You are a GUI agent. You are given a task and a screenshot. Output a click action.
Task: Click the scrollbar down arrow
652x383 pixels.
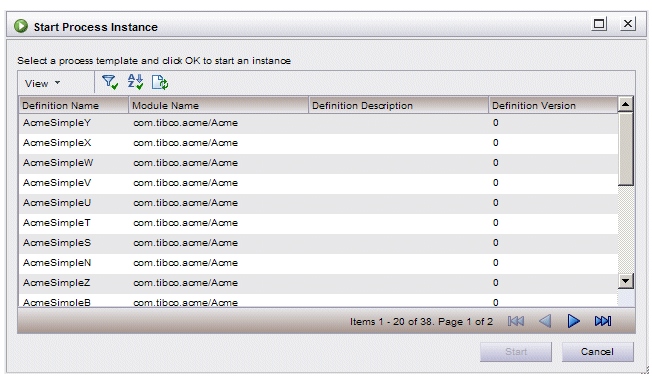[x=626, y=281]
